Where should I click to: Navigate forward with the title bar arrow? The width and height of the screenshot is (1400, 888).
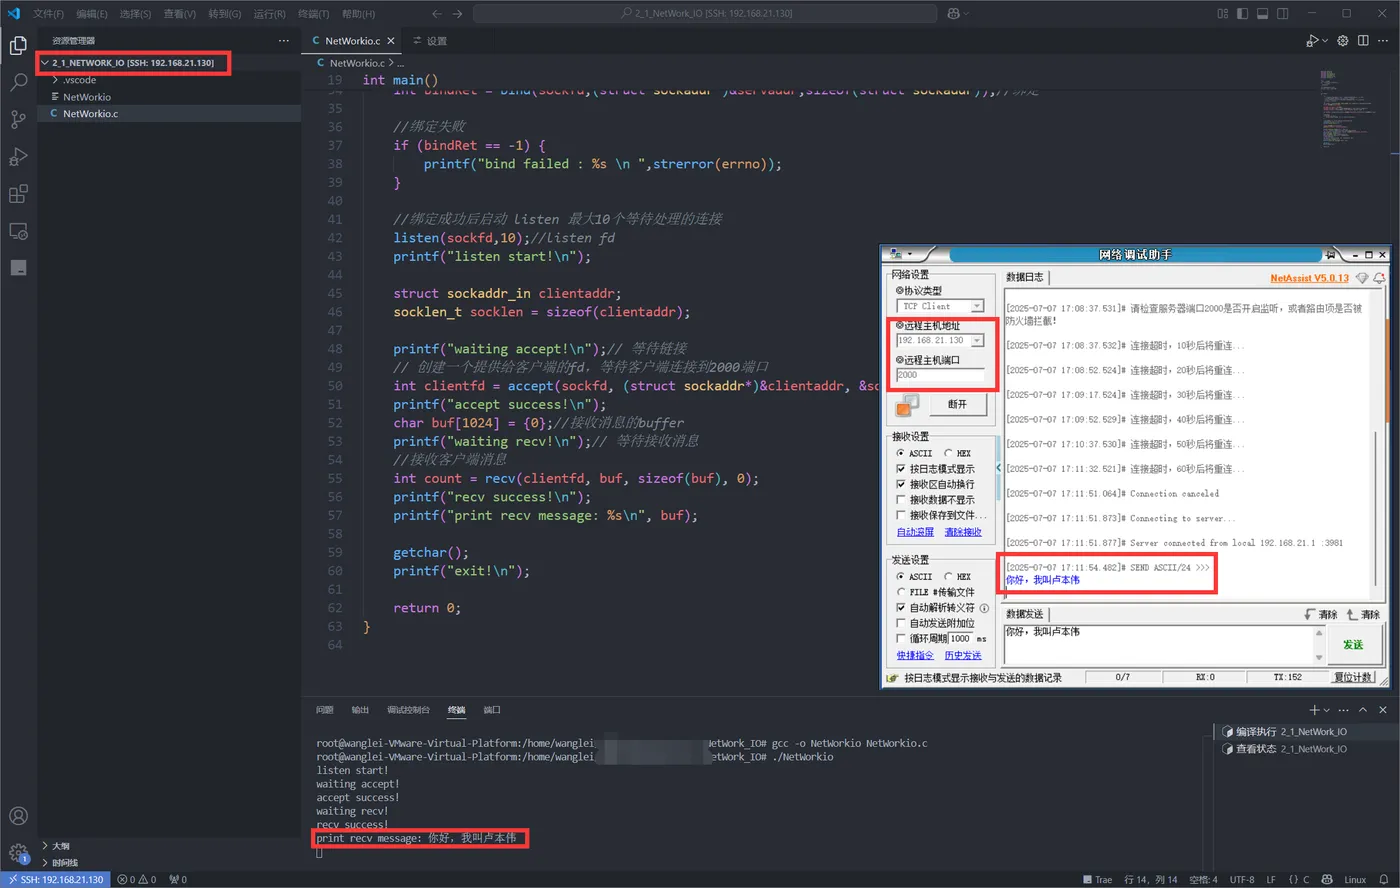(x=458, y=13)
